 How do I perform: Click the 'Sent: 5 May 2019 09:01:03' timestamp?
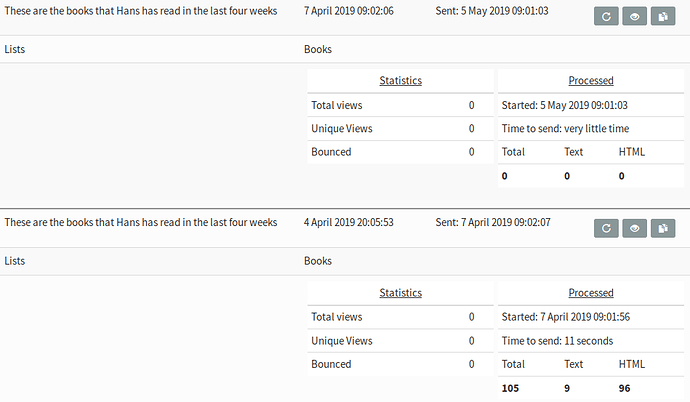pos(492,11)
